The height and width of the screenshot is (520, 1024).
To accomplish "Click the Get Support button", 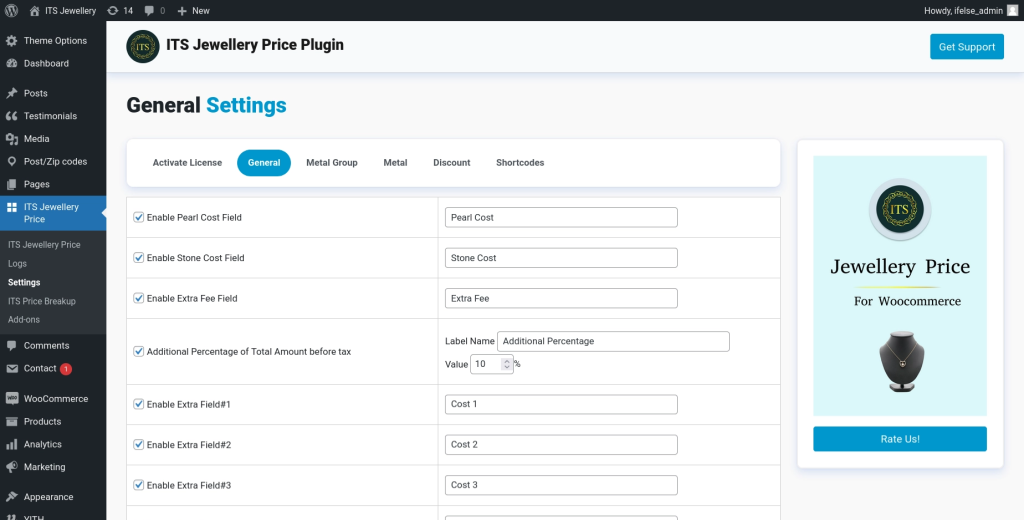I will 966,47.
